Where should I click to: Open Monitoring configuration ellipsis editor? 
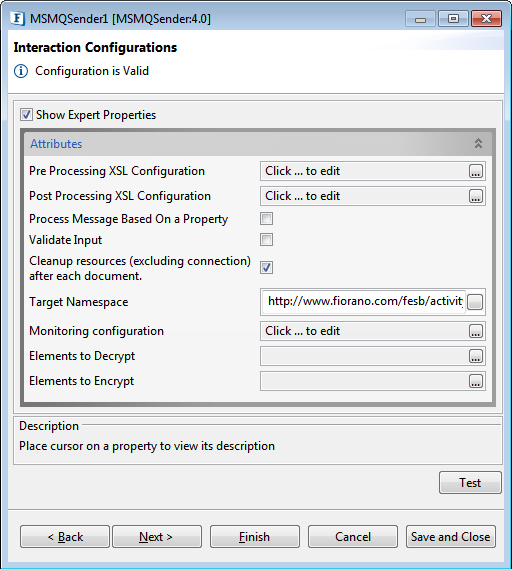pyautogui.click(x=476, y=331)
